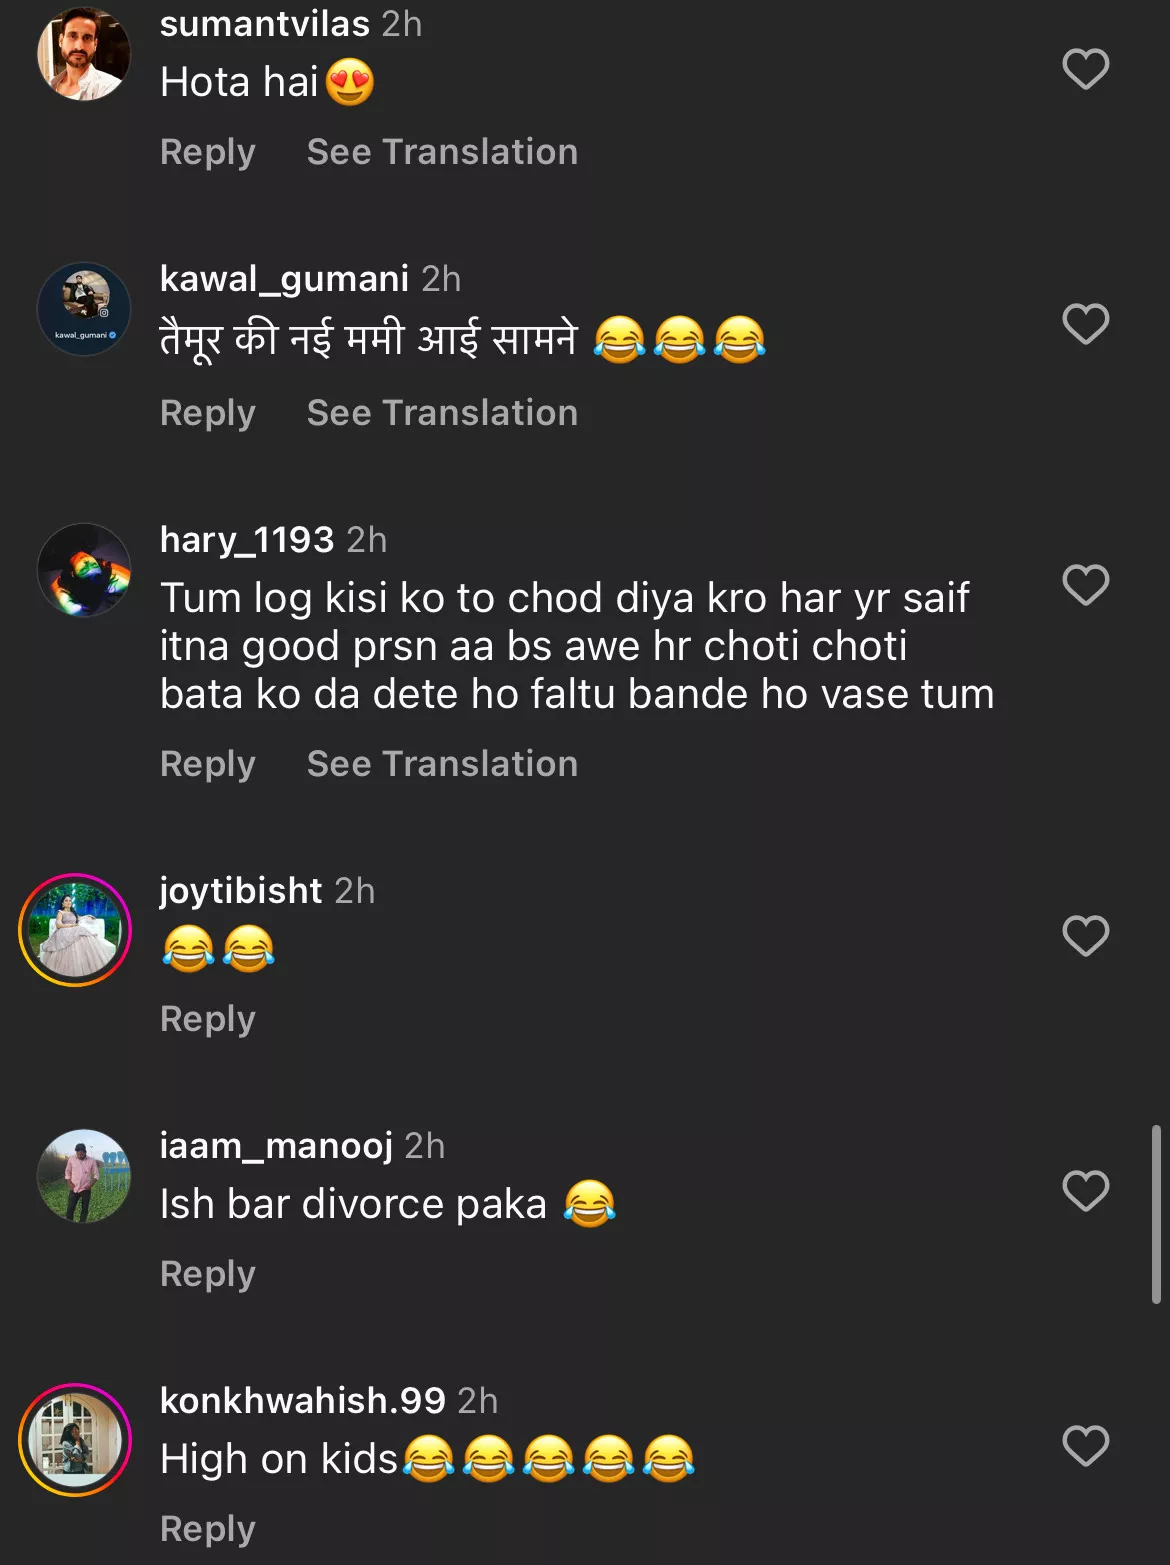The image size is (1170, 1565).
Task: Click the comments scrollbar handle
Action: [x=1156, y=1214]
